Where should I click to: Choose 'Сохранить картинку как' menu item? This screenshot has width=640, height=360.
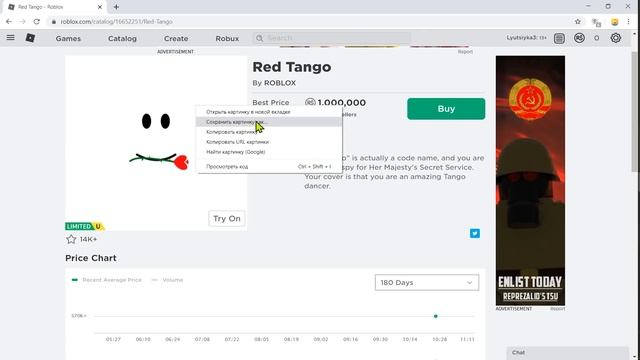pyautogui.click(x=269, y=122)
